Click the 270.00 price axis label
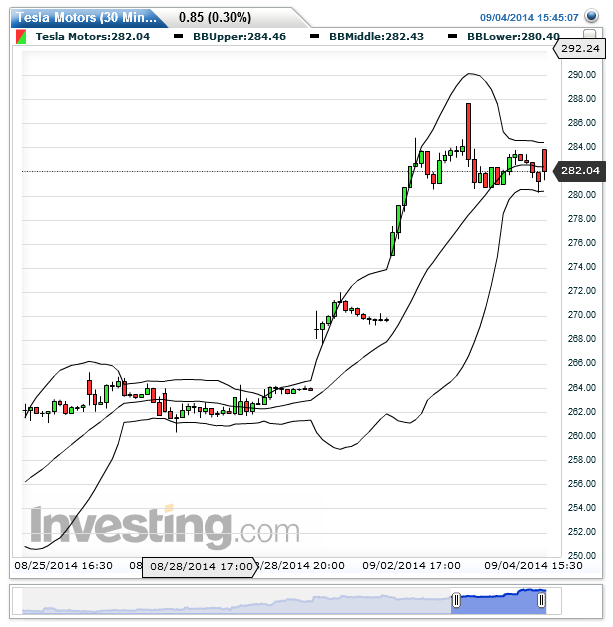The width and height of the screenshot is (613, 627). [581, 315]
